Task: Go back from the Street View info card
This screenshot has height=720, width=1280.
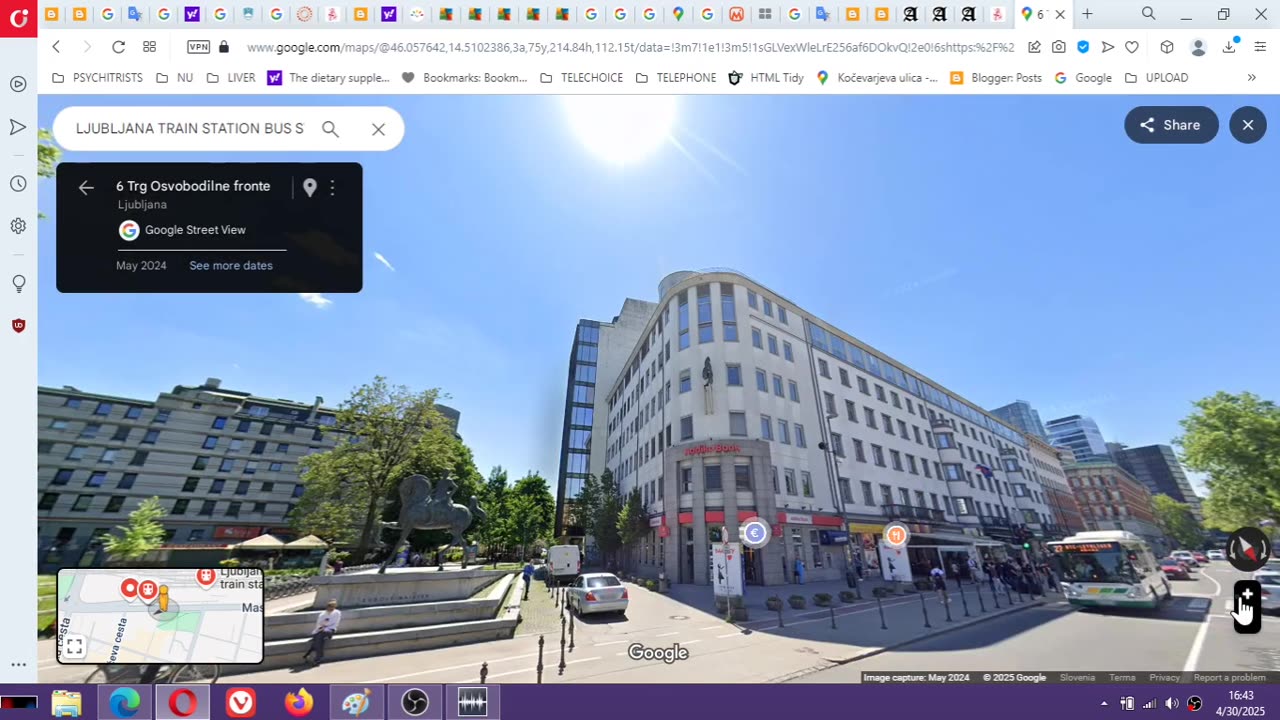Action: coord(86,187)
